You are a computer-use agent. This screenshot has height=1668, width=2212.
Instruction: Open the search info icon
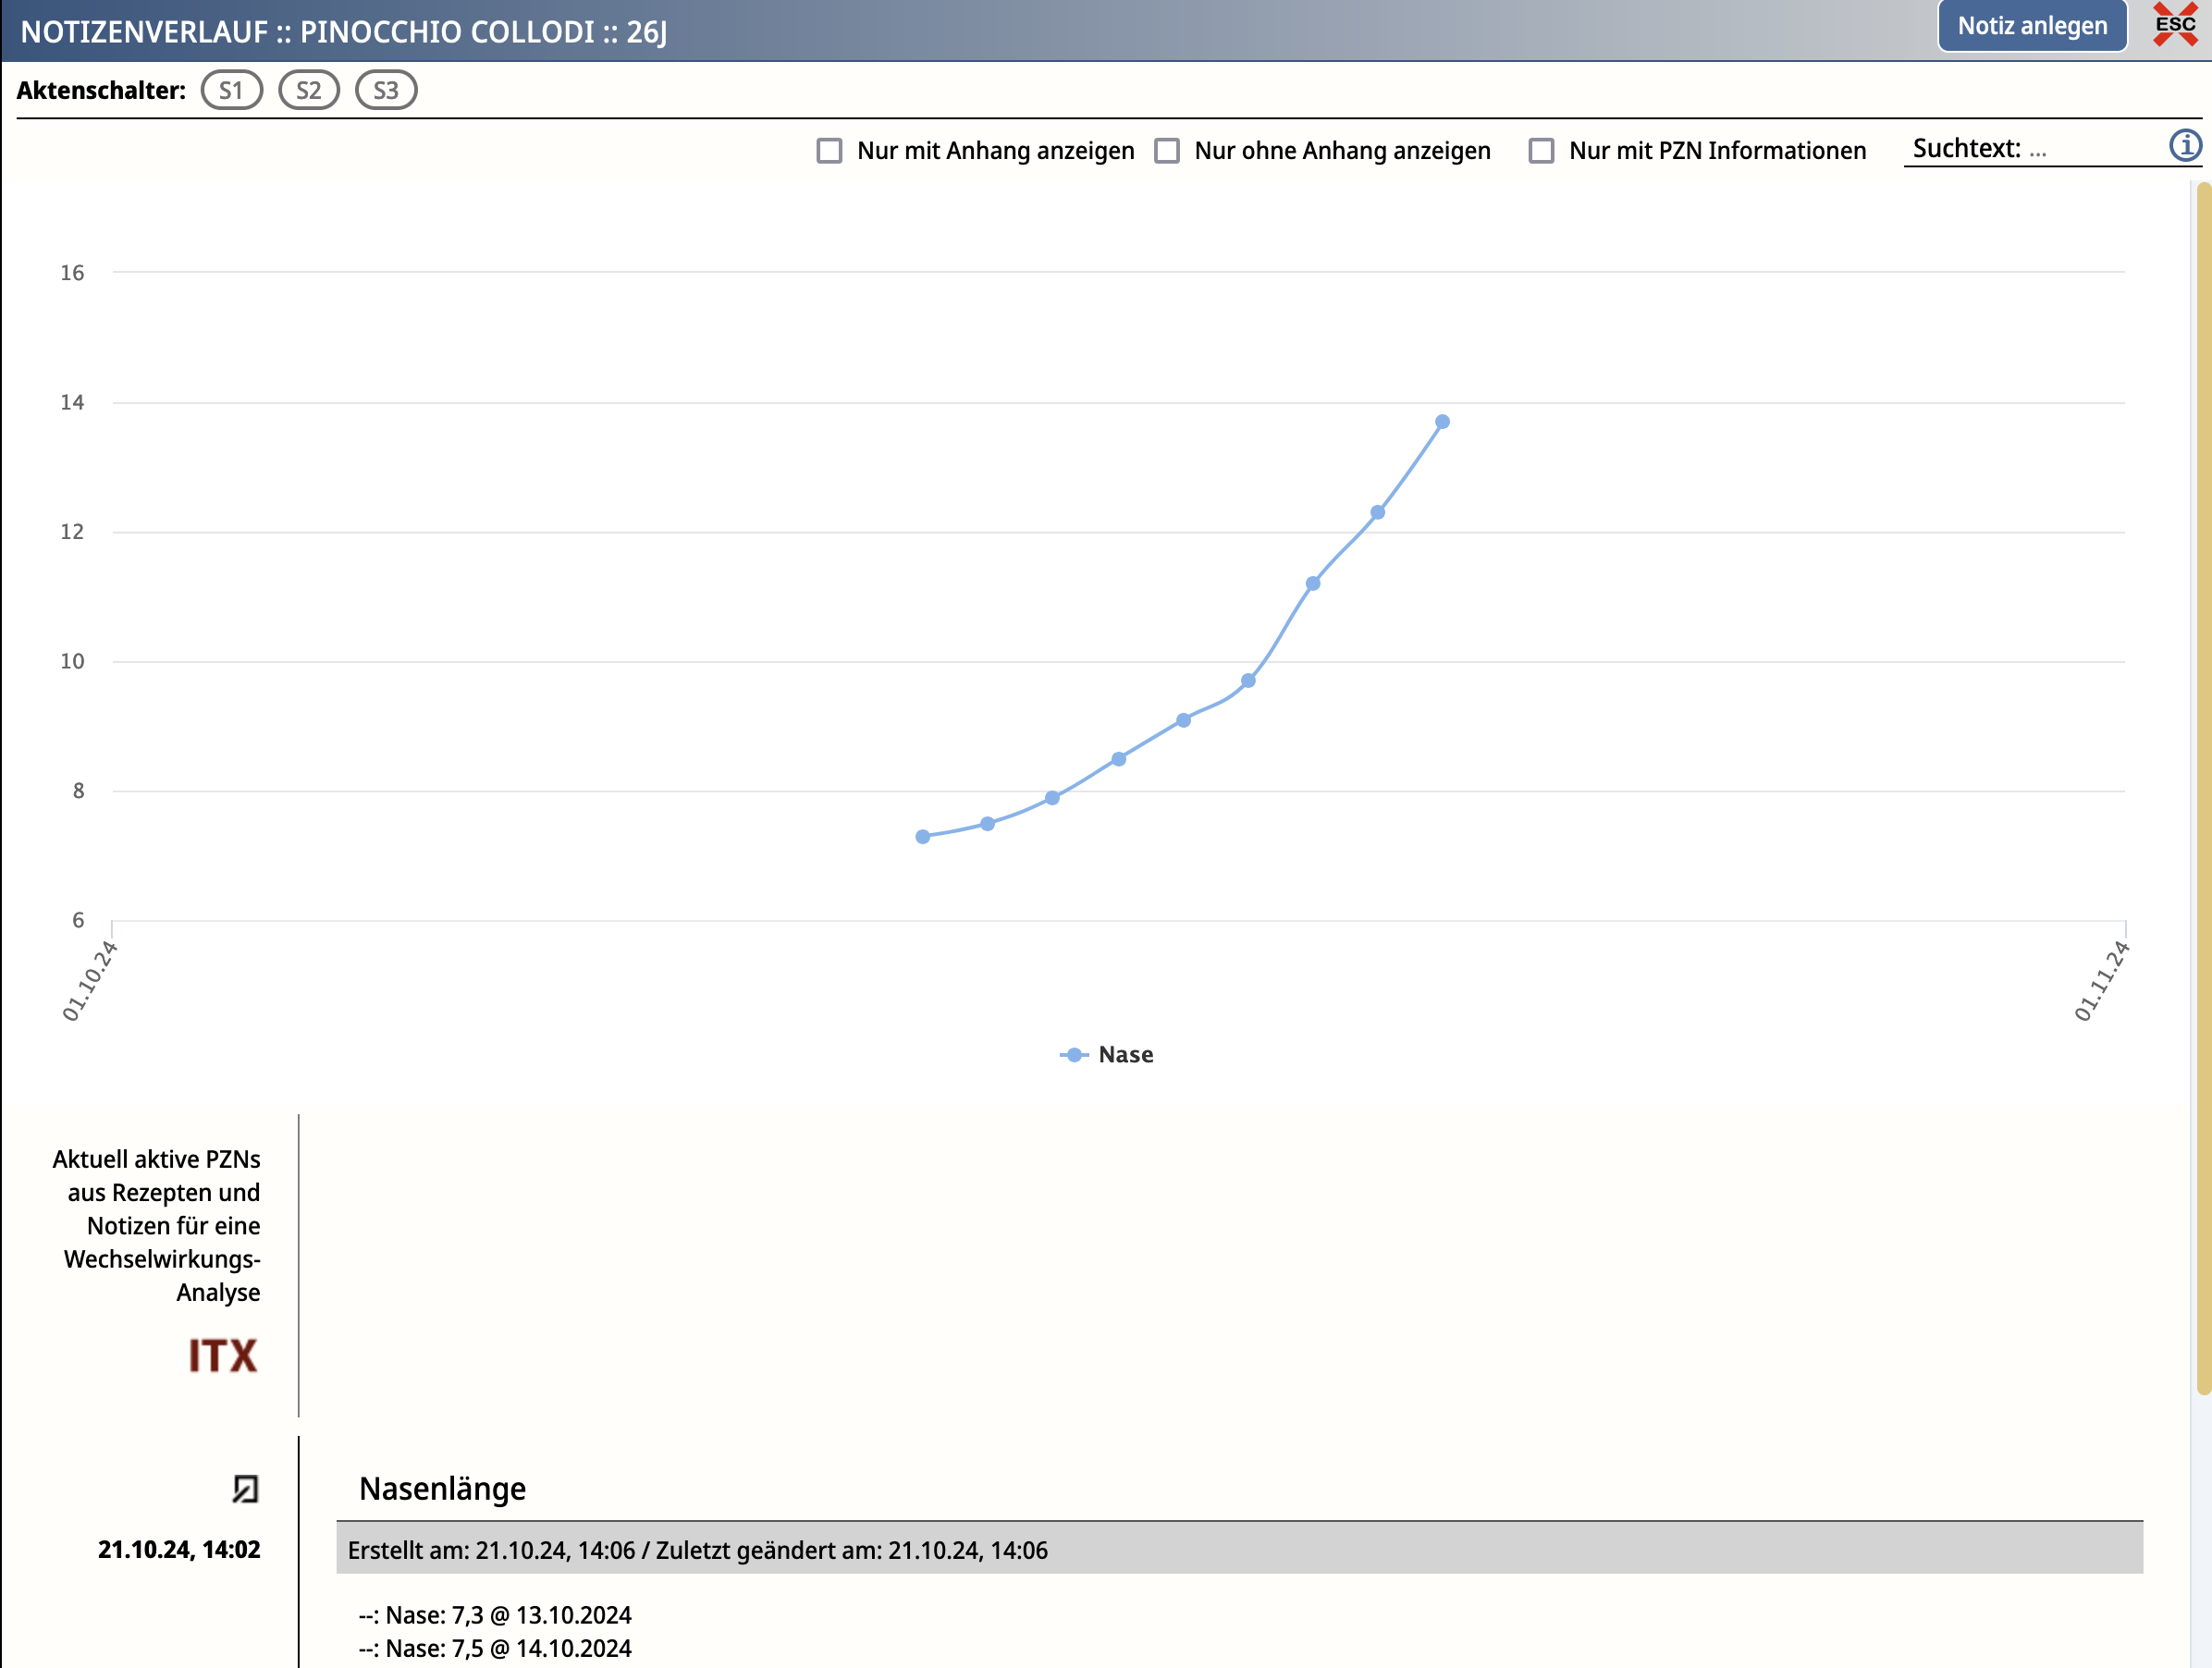click(x=2185, y=146)
